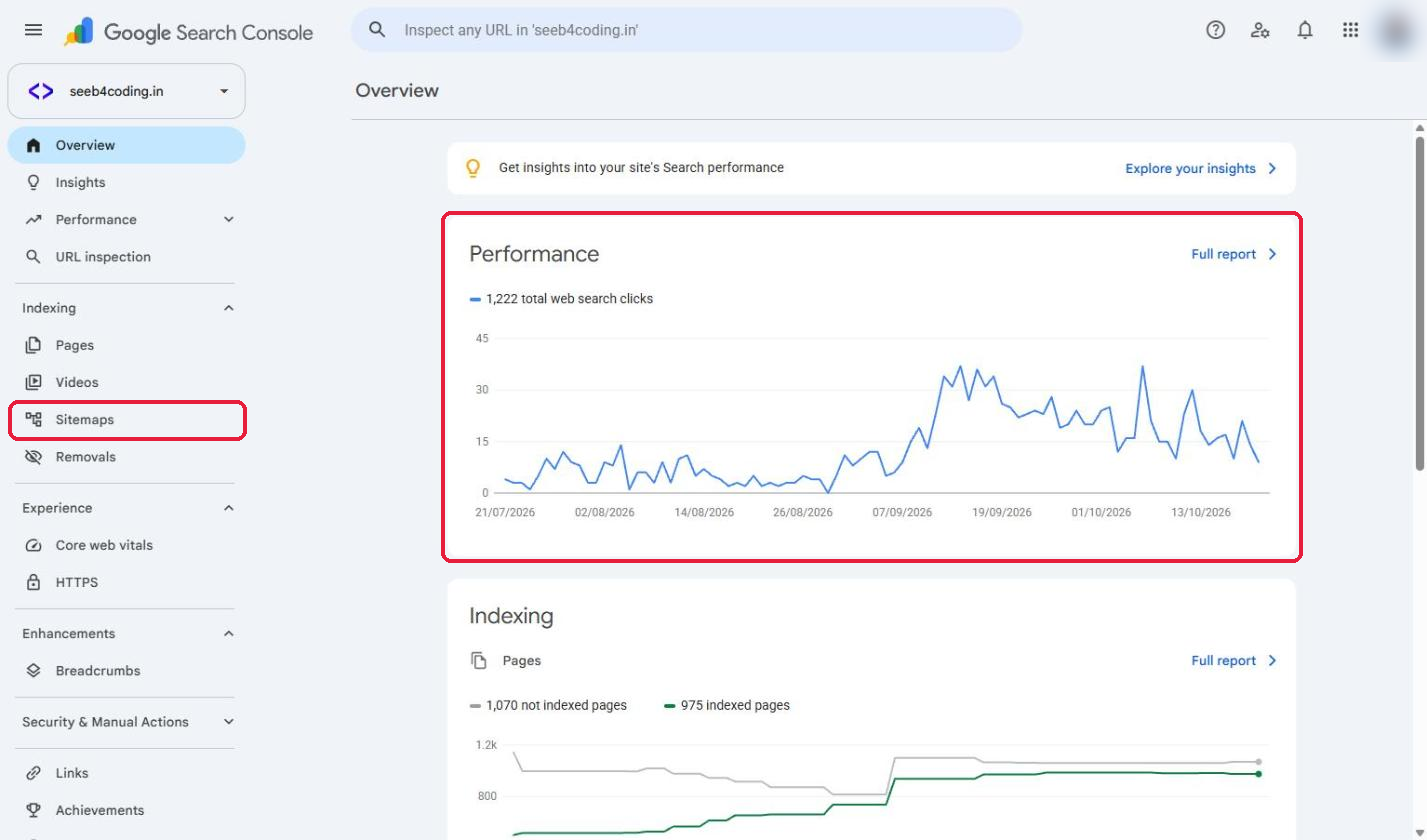The height and width of the screenshot is (840, 1427).
Task: Click the search magnifier in the URL bar
Action: pyautogui.click(x=377, y=30)
